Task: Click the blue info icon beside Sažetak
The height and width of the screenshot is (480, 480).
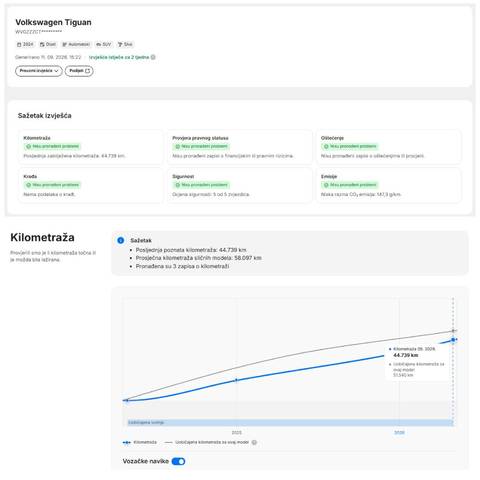Action: point(121,240)
